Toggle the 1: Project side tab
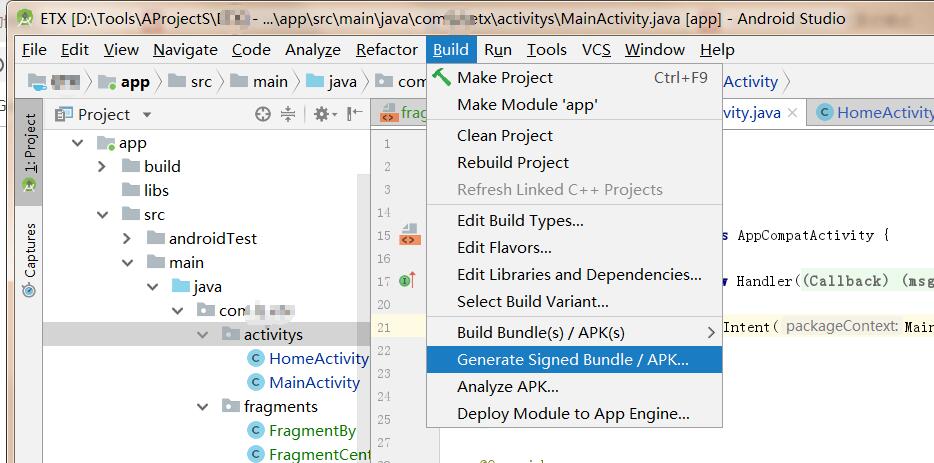 click(29, 152)
